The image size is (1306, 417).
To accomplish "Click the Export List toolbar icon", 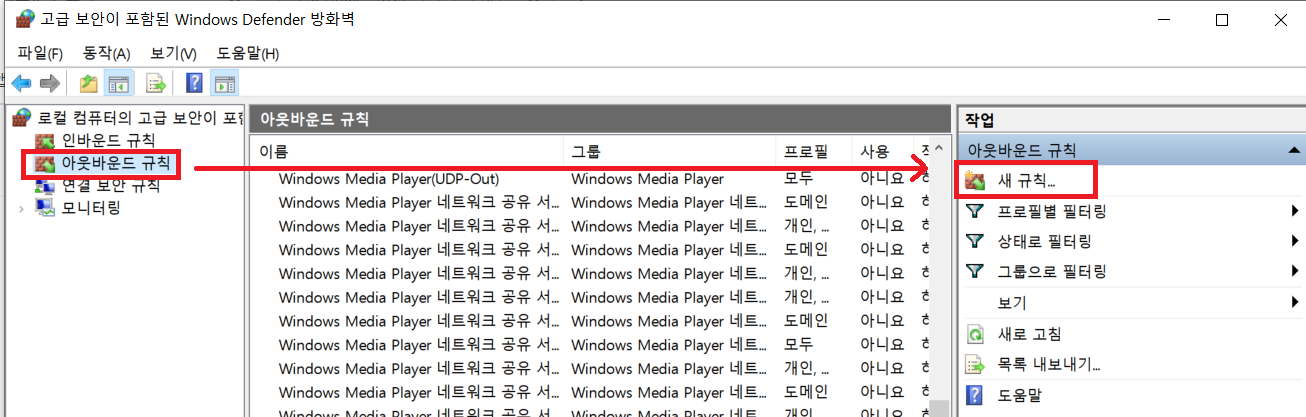I will (x=155, y=84).
